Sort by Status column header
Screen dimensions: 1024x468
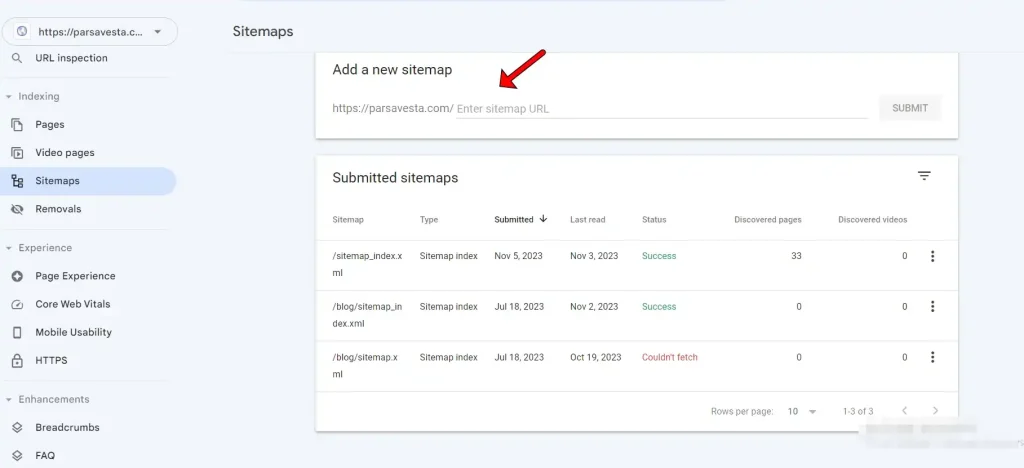click(x=654, y=220)
